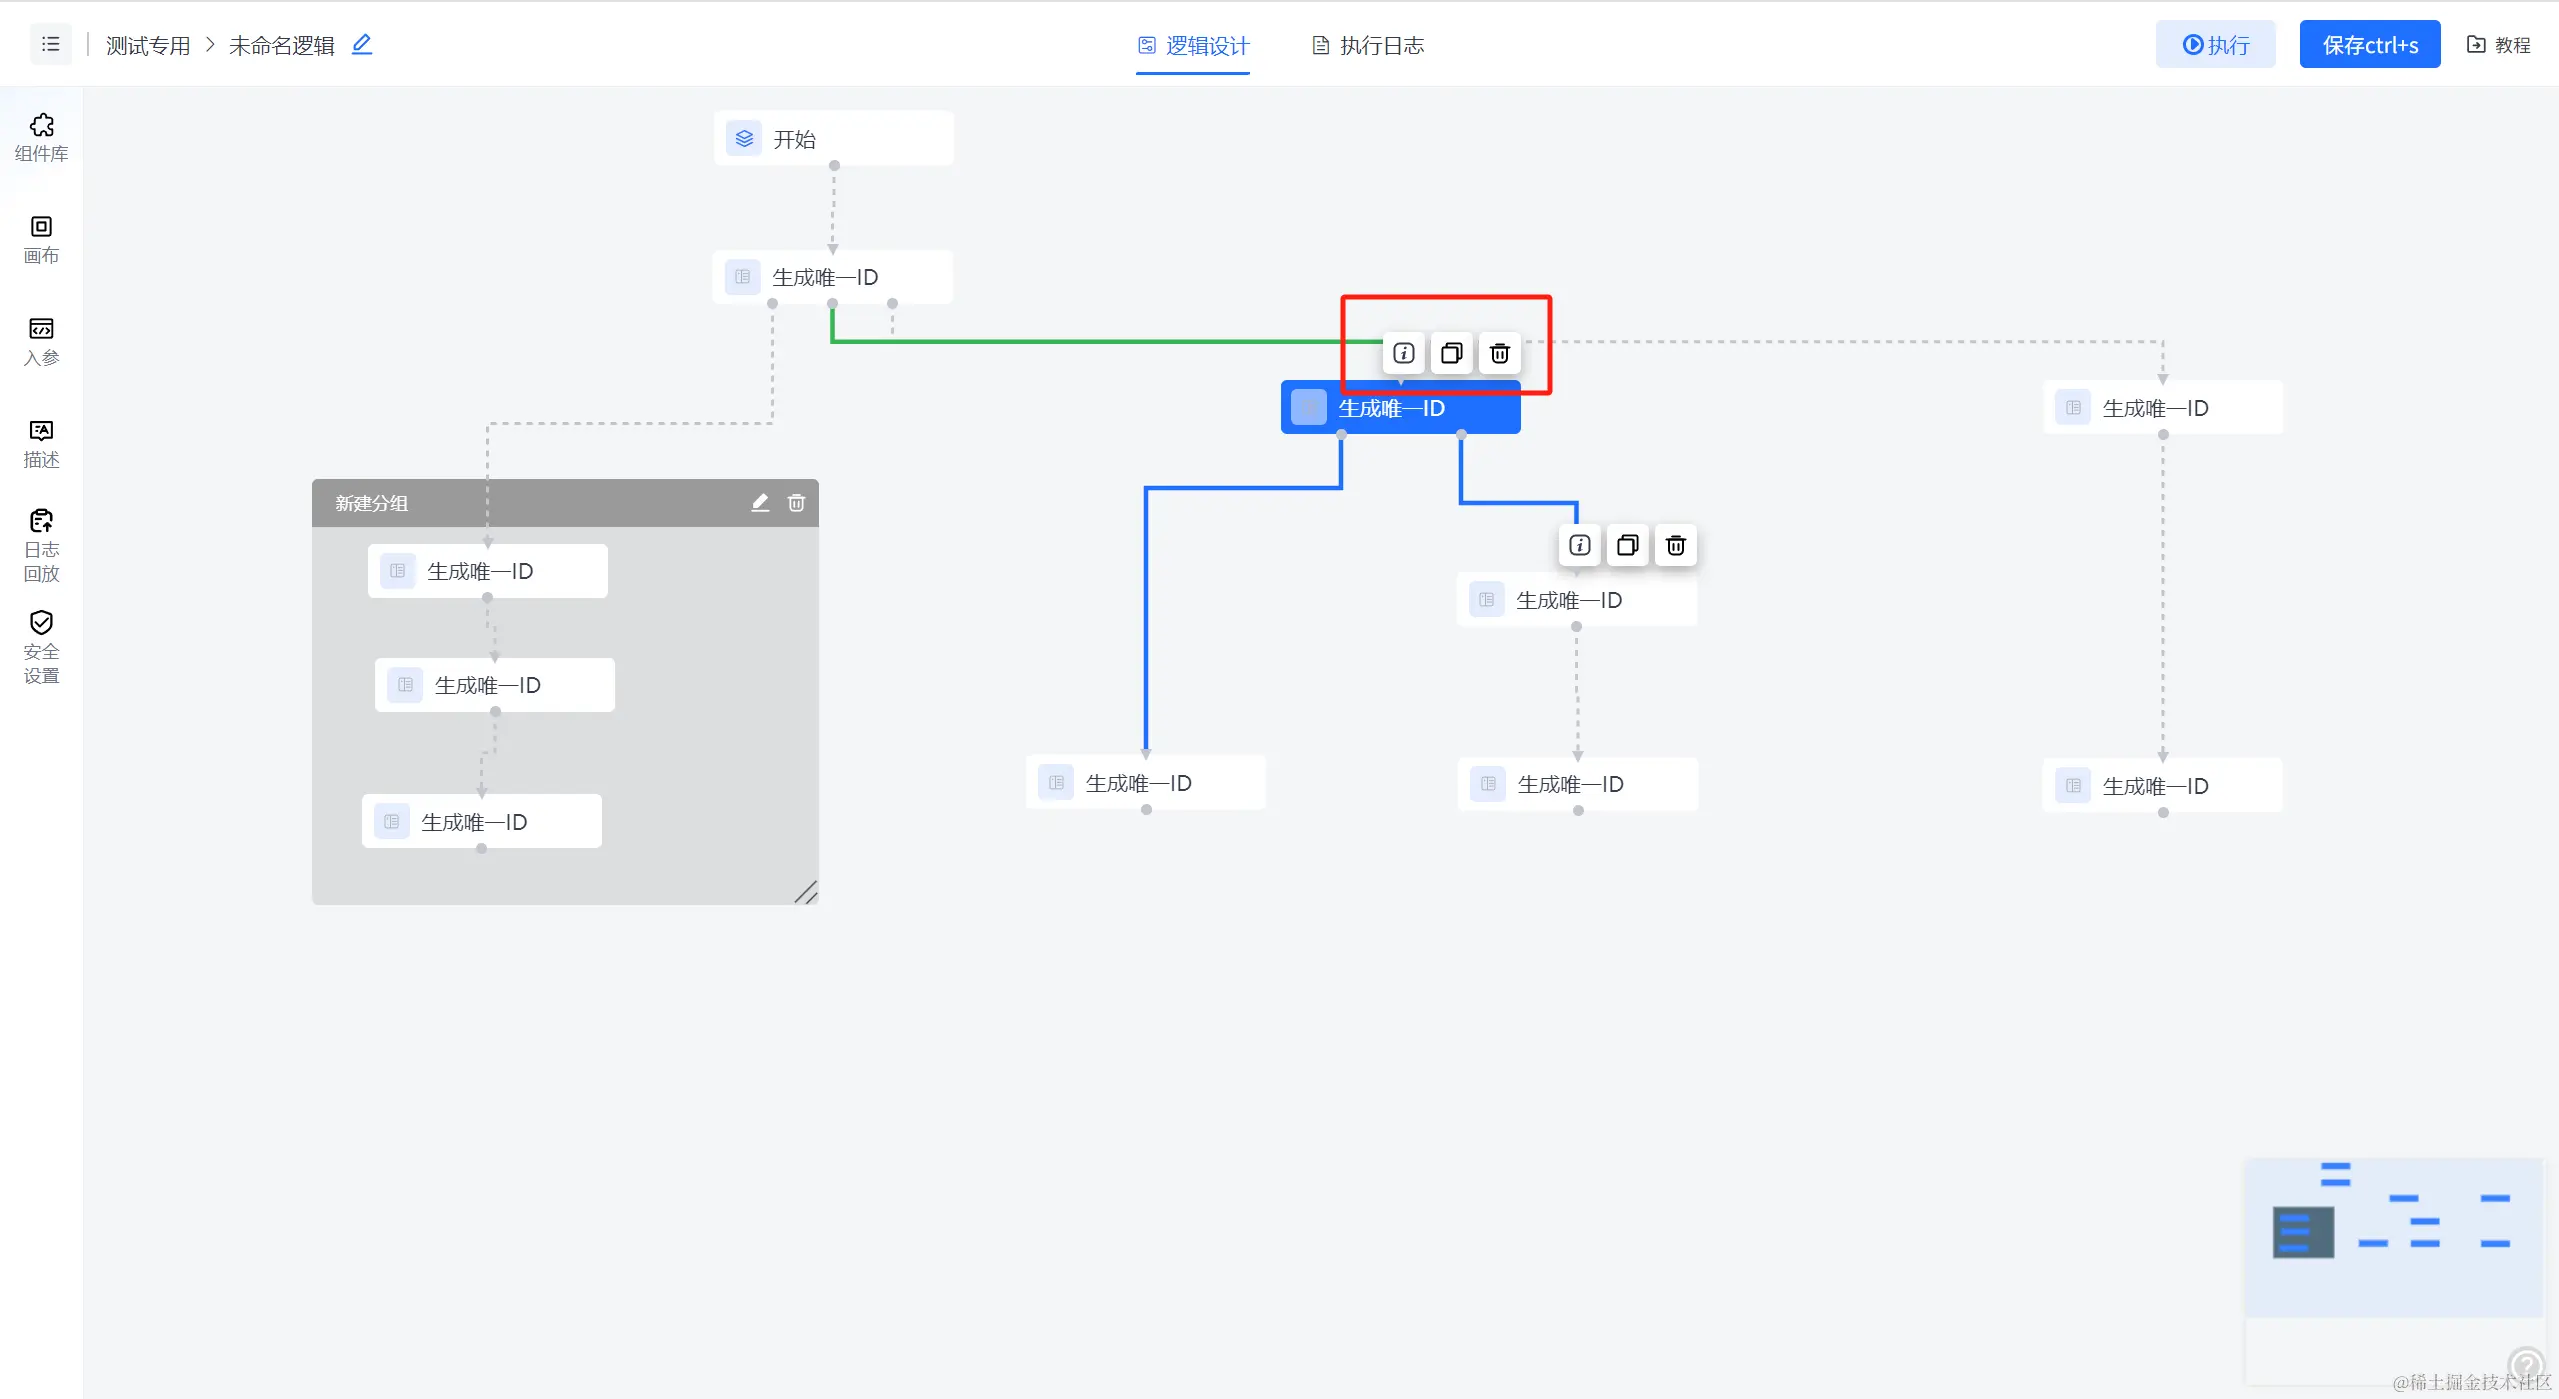
Task: Open 安全设置 security settings
Action: [41, 647]
